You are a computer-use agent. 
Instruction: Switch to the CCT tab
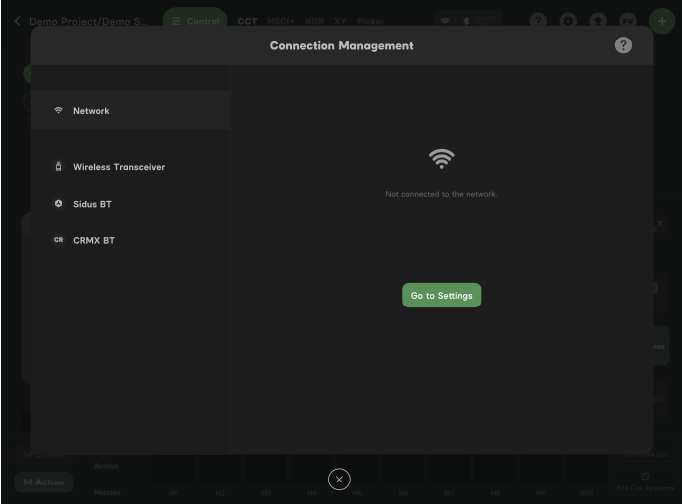(247, 21)
